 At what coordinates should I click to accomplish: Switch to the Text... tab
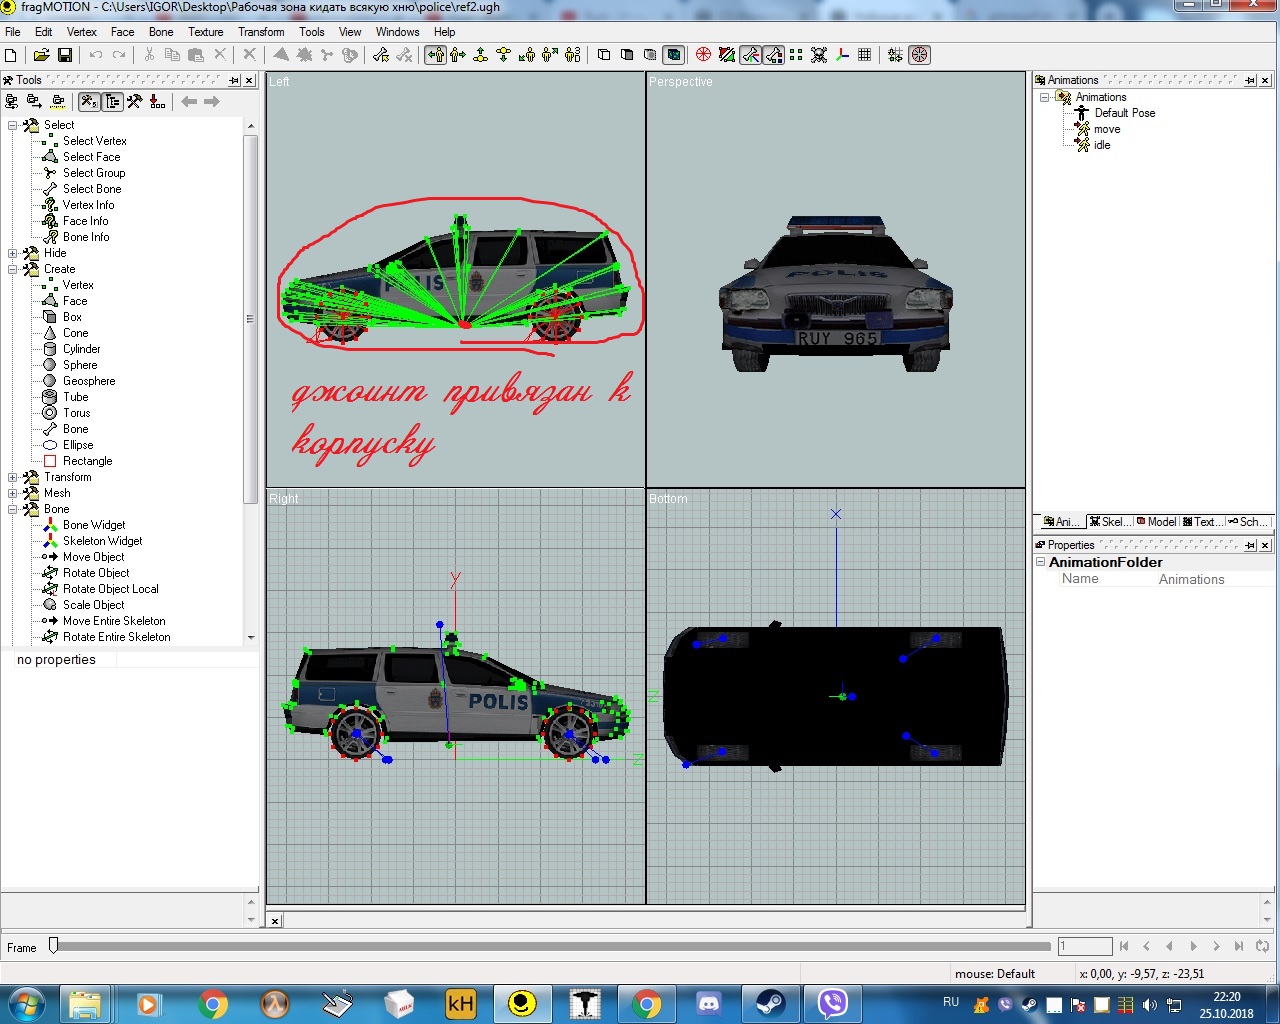tap(1203, 522)
